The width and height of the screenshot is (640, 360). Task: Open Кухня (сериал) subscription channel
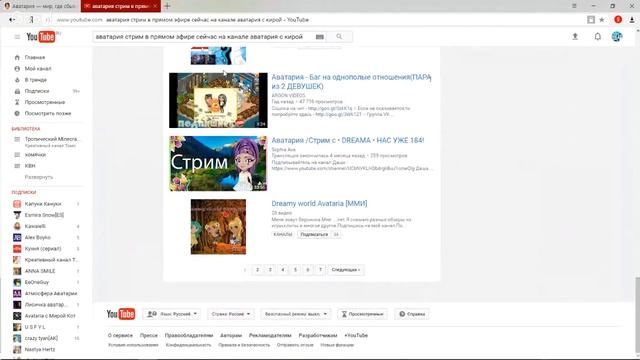[x=43, y=249]
